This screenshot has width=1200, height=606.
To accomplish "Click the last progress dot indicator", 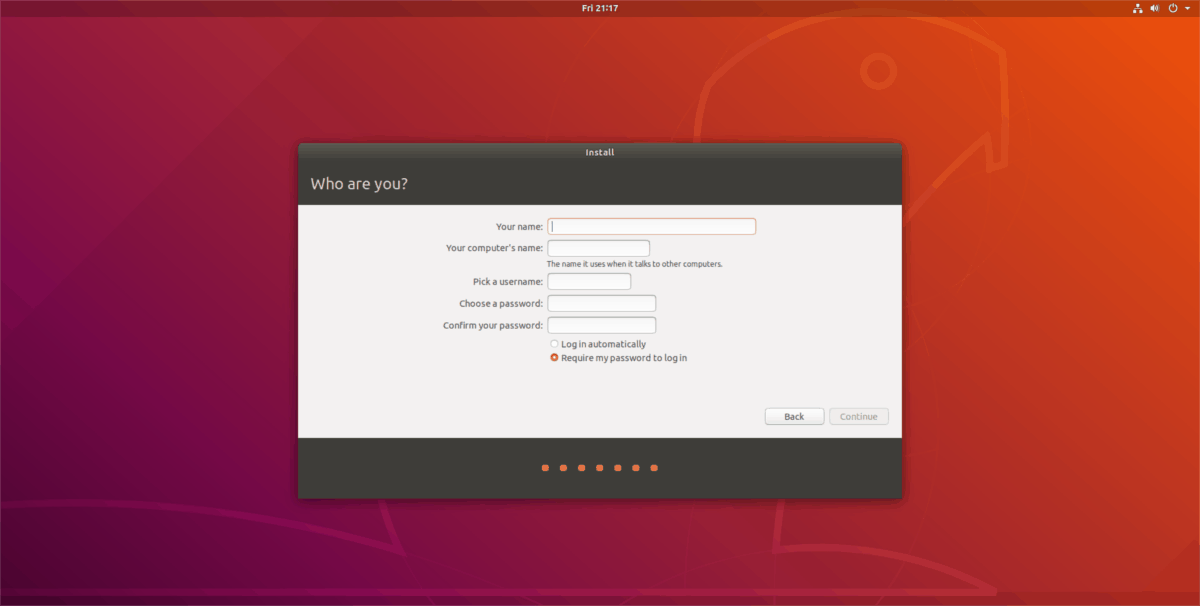I will (x=653, y=467).
